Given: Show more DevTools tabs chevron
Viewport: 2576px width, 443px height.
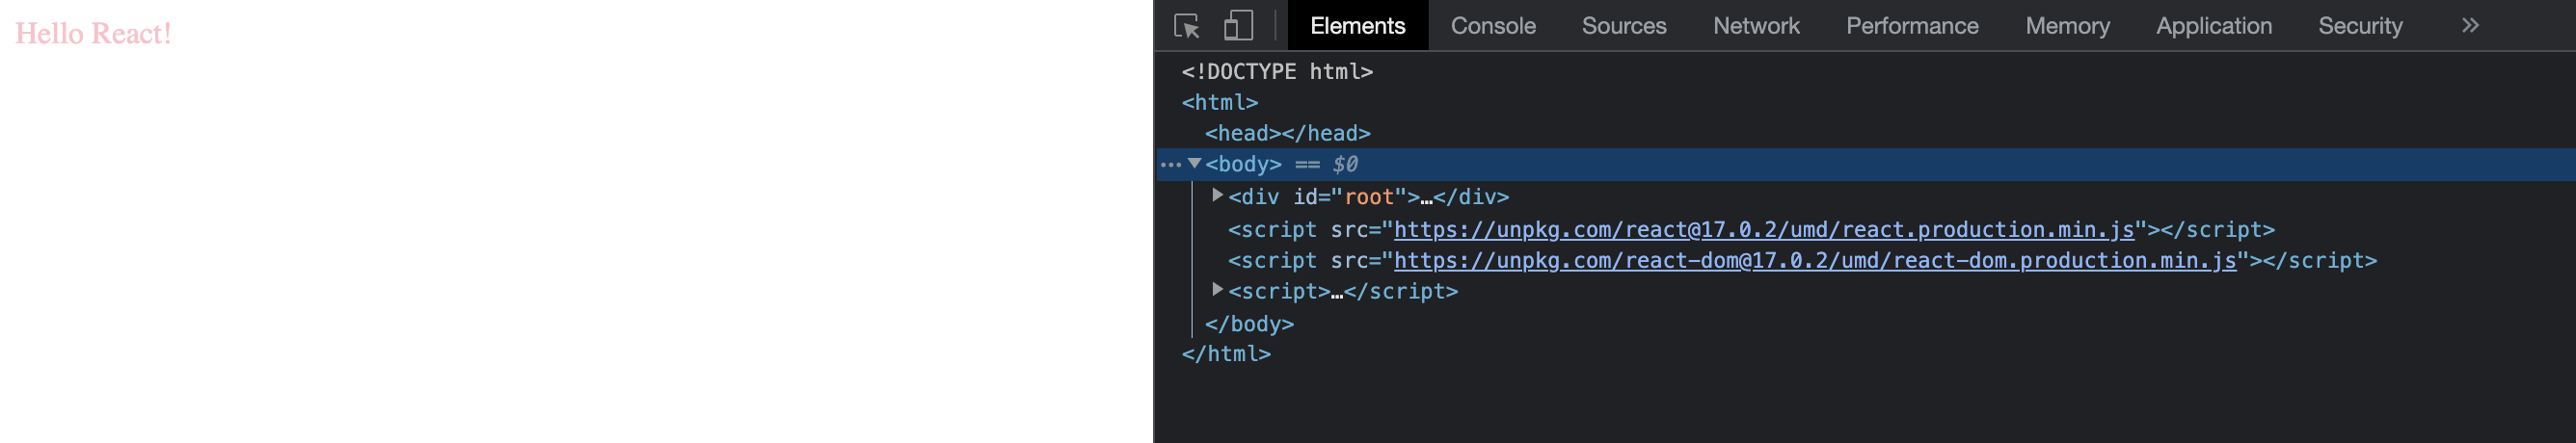Looking at the screenshot, I should (2470, 26).
